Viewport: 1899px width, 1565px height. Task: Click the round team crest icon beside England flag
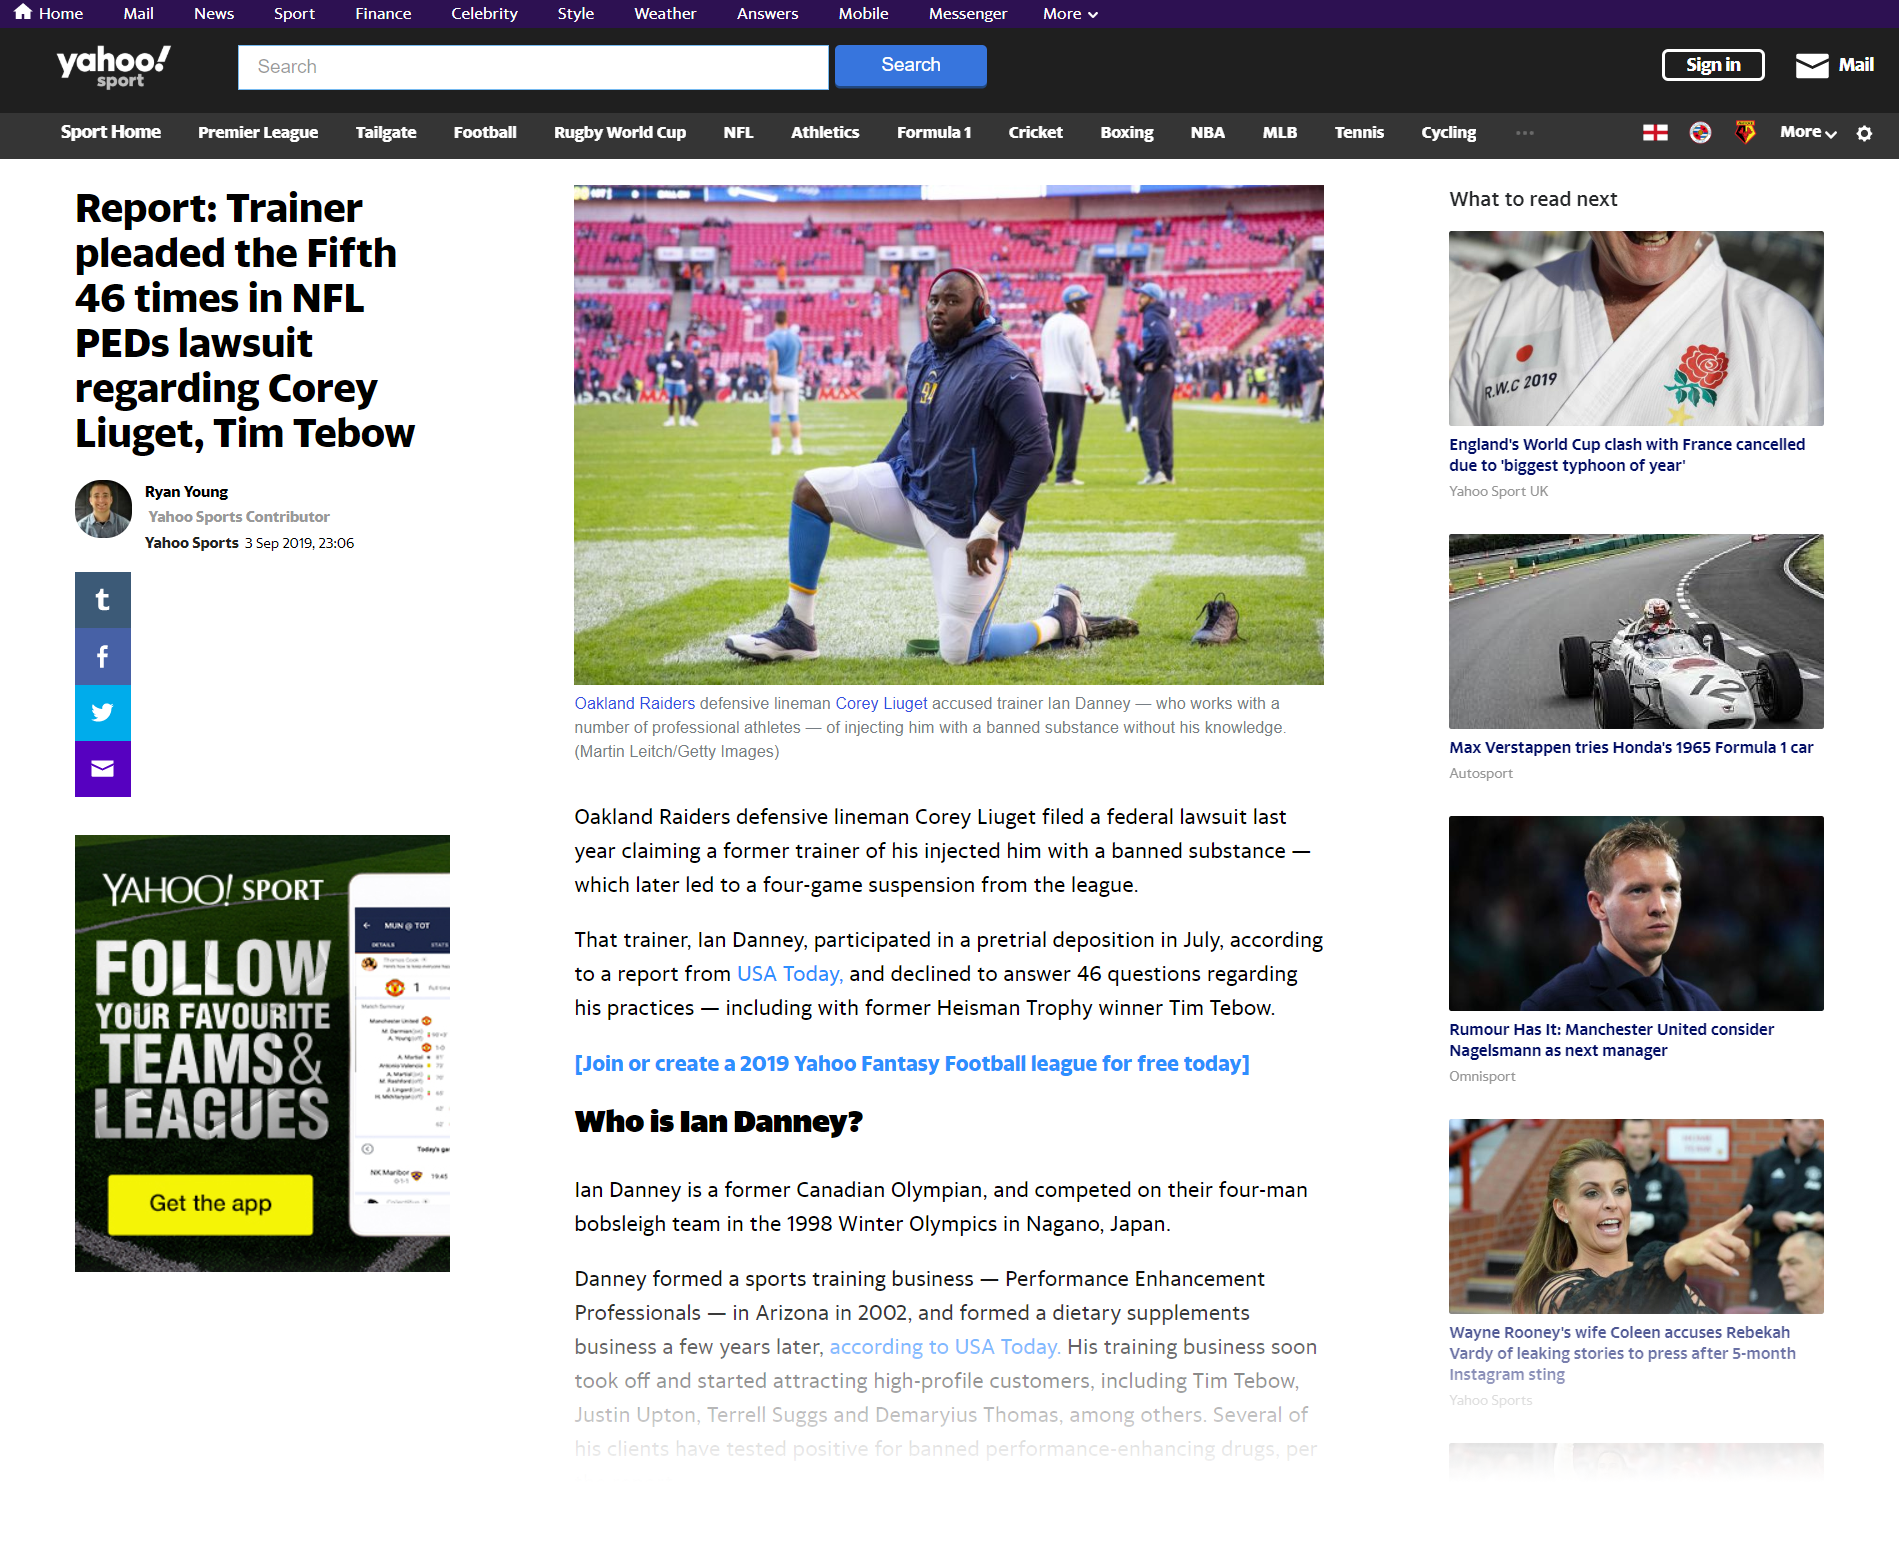(1700, 132)
